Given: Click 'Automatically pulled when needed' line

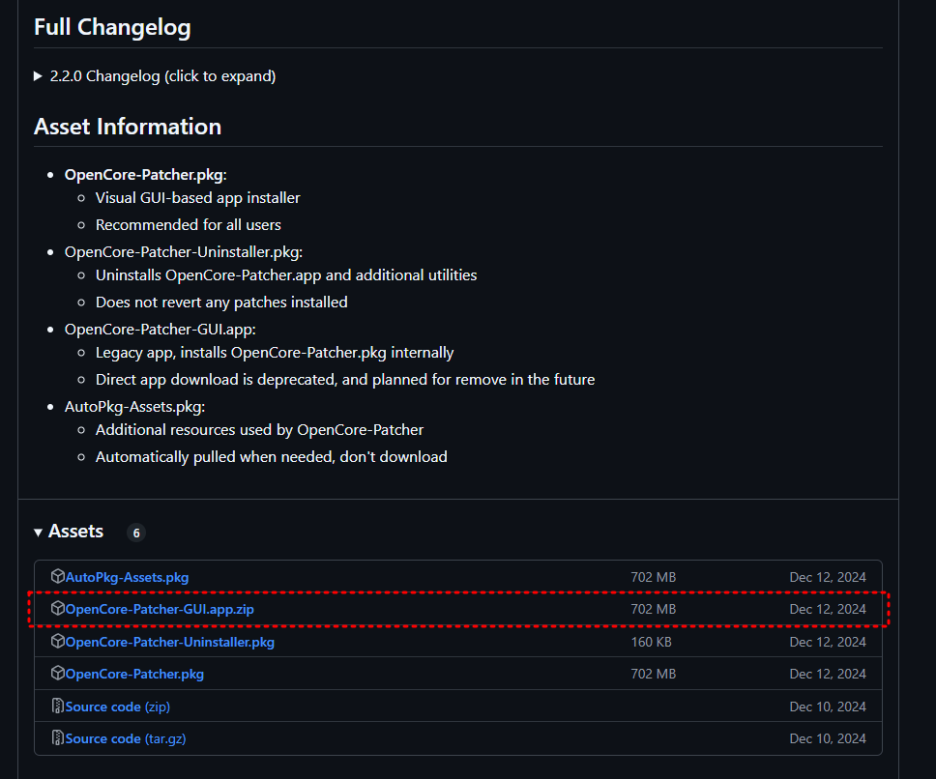Looking at the screenshot, I should [271, 457].
